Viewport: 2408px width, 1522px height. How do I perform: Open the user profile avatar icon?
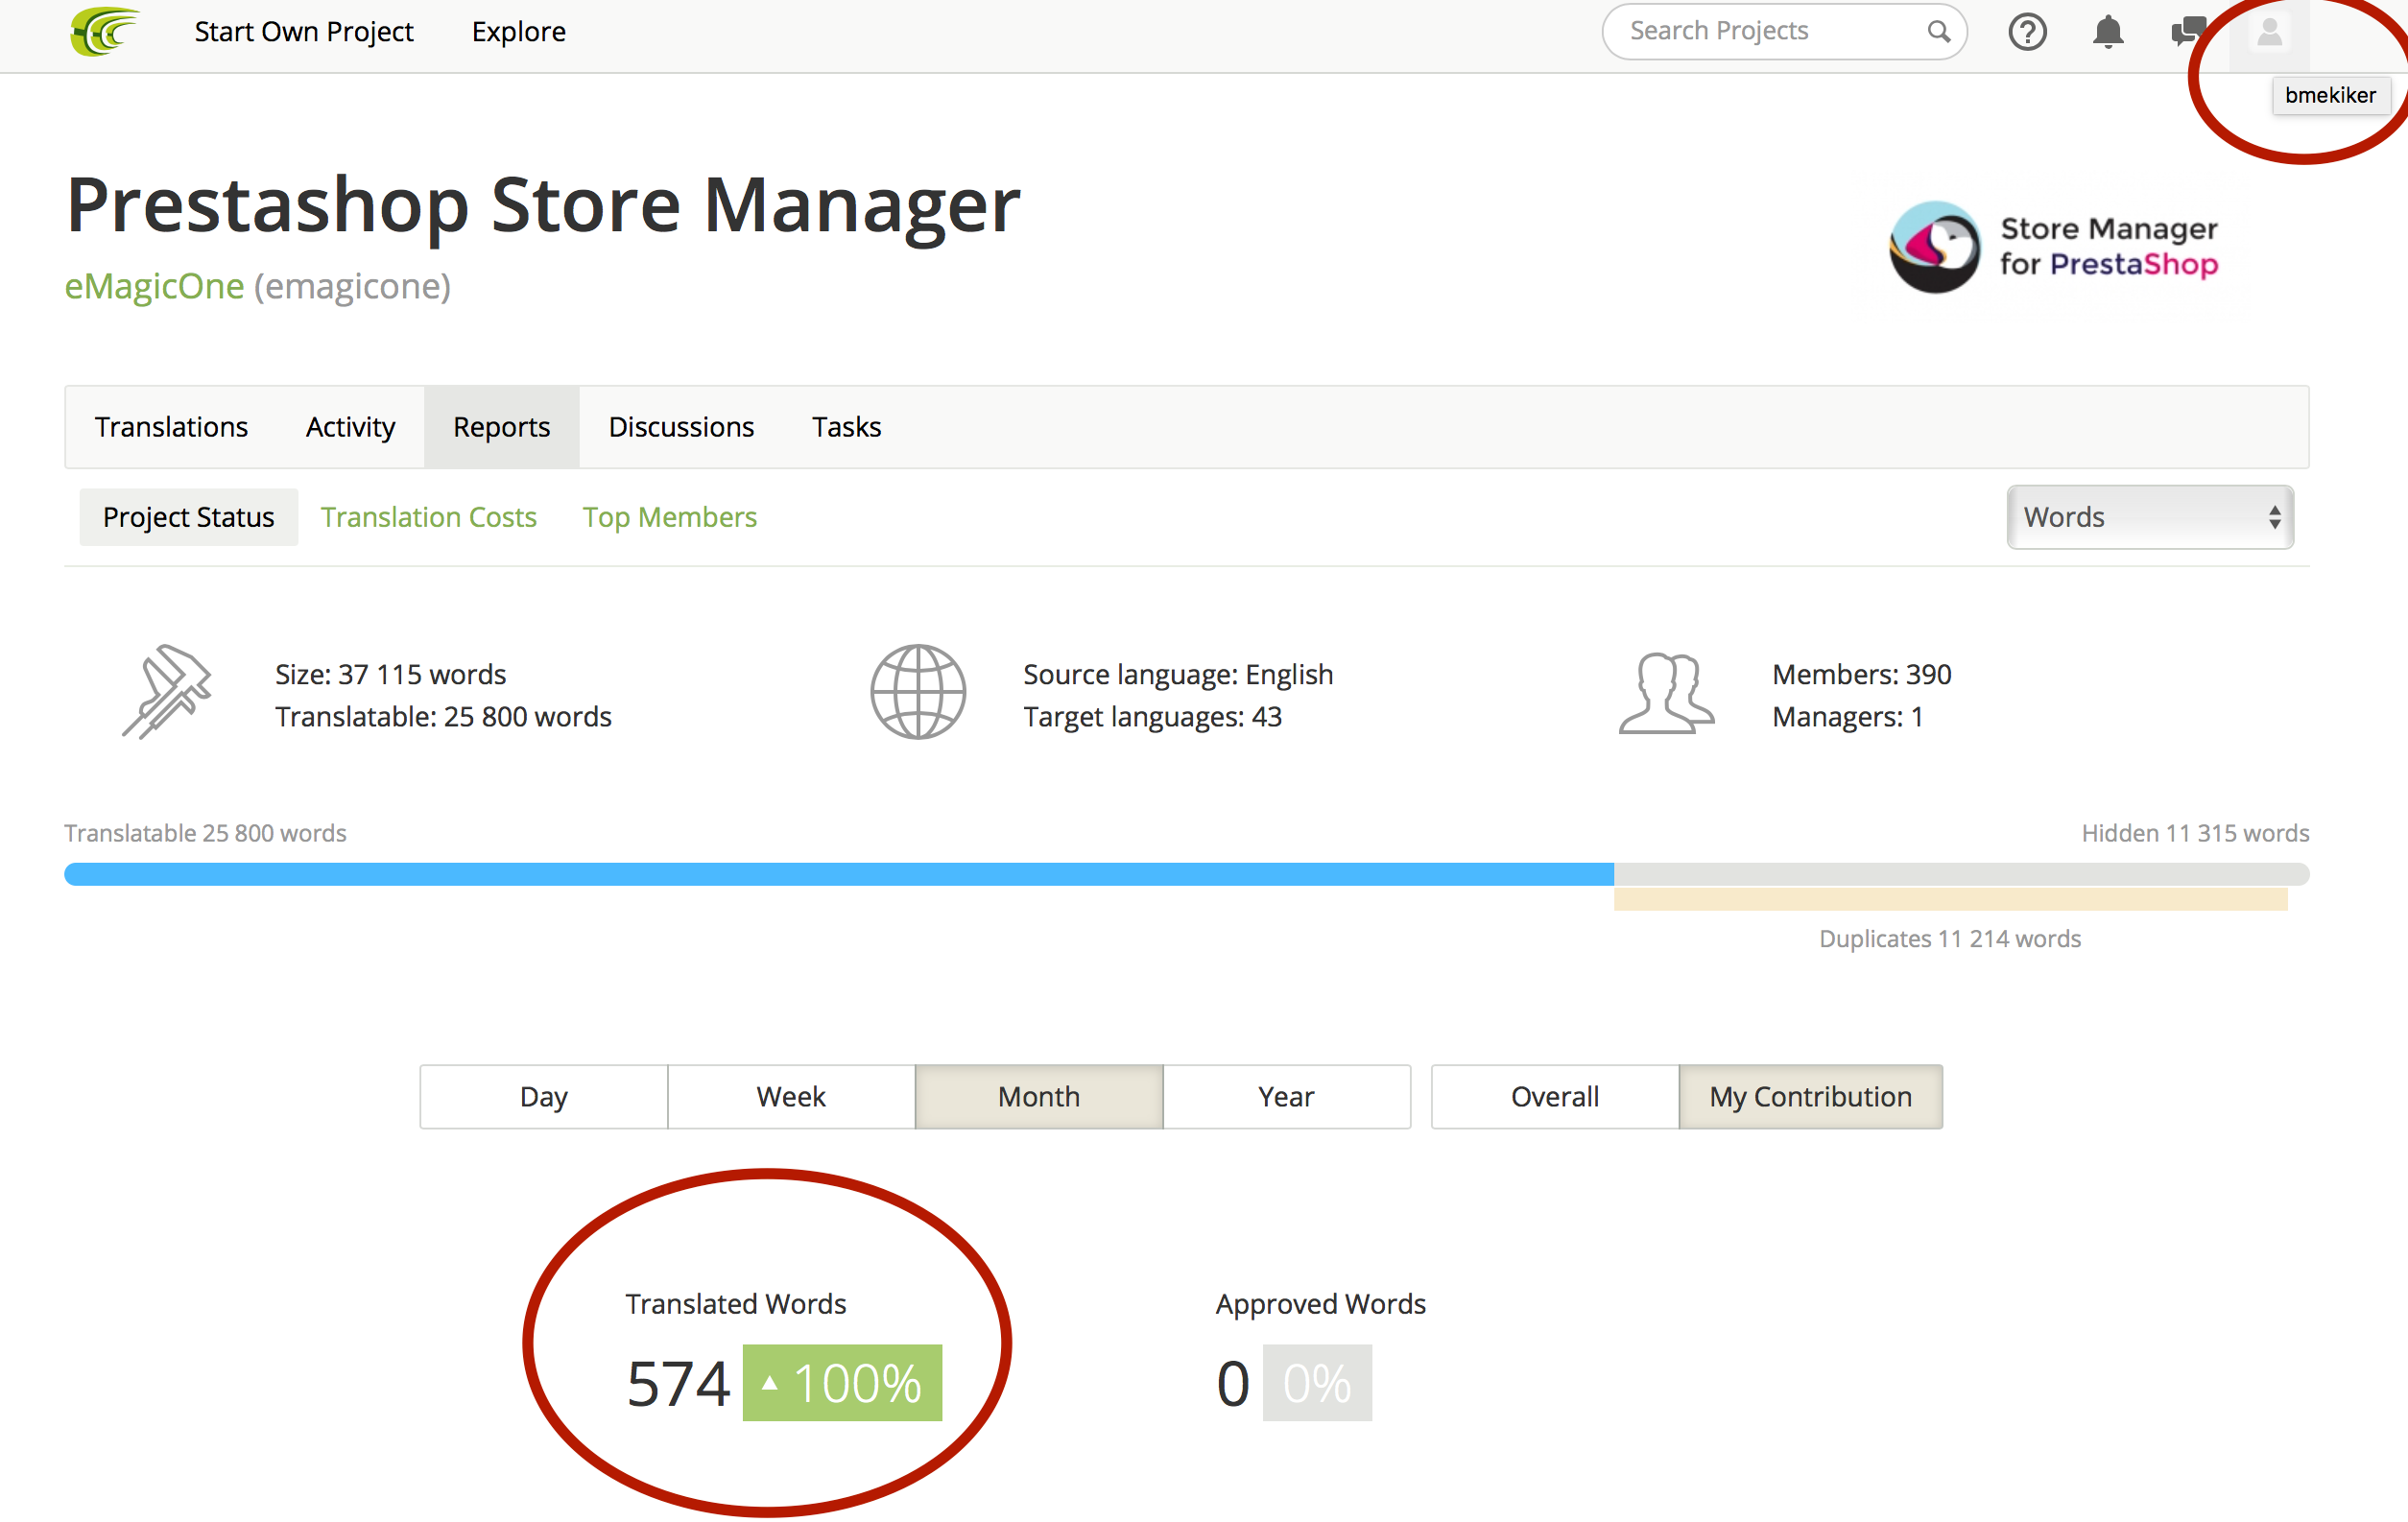coord(2269,32)
